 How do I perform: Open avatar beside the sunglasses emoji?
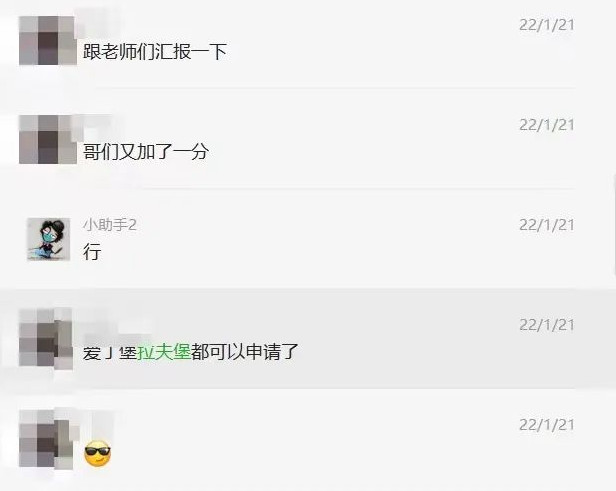(46, 439)
